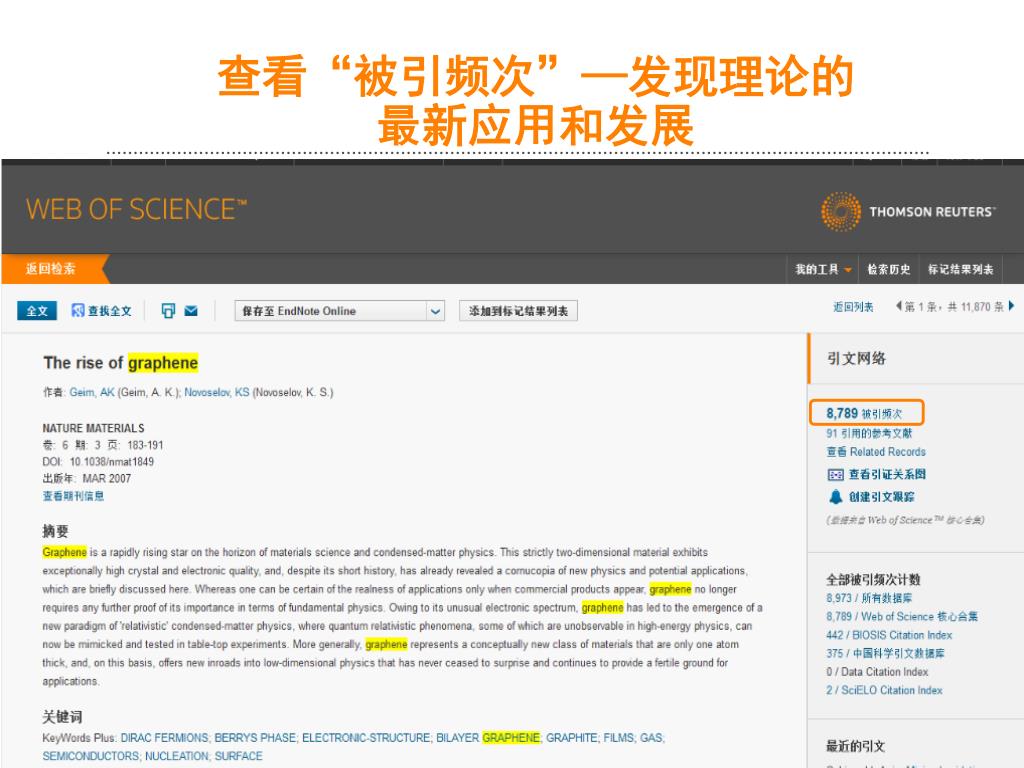The height and width of the screenshot is (768, 1024).
Task: Click the print icon in toolbar
Action: (x=168, y=311)
